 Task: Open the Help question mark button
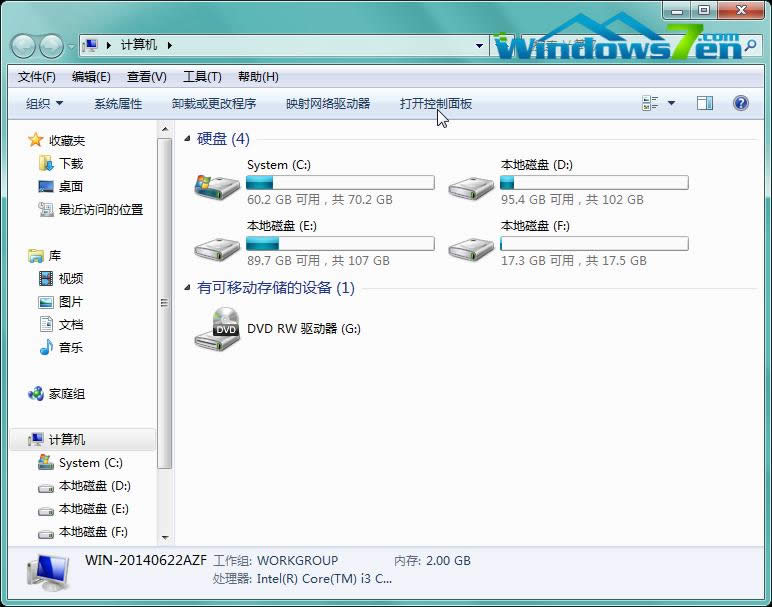coord(740,103)
